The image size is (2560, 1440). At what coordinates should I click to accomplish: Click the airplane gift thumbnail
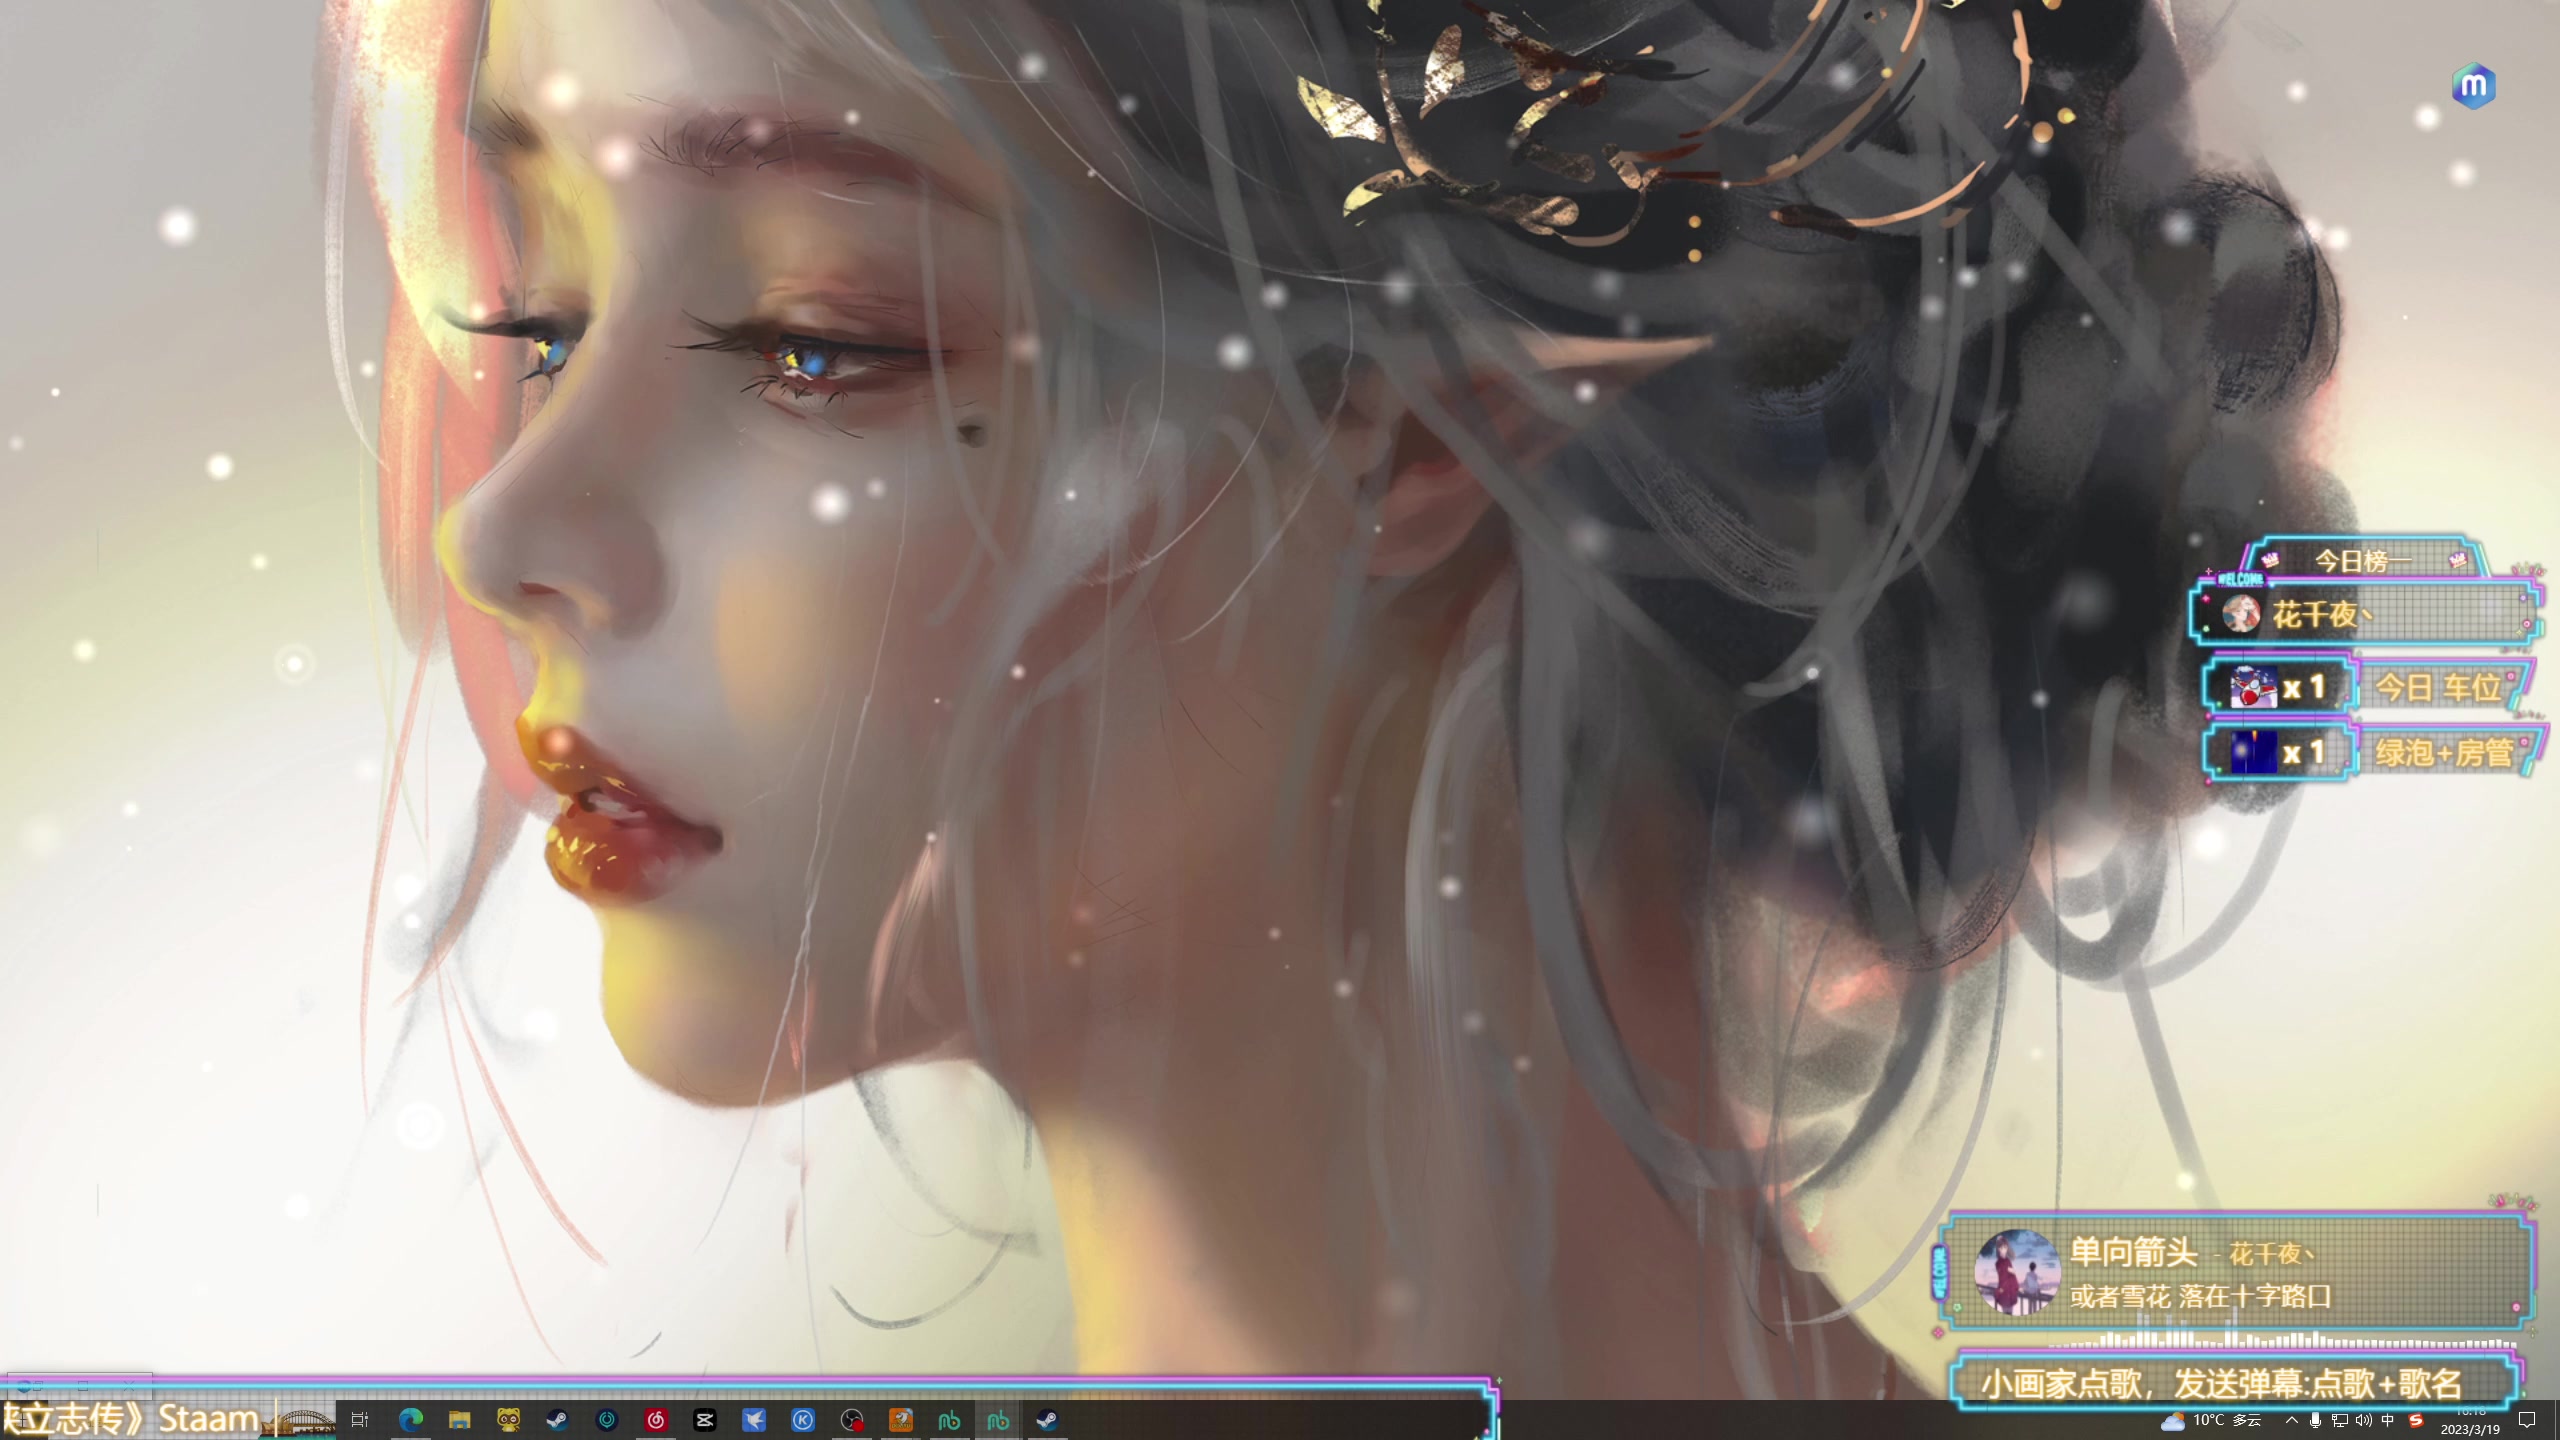[x=2253, y=687]
